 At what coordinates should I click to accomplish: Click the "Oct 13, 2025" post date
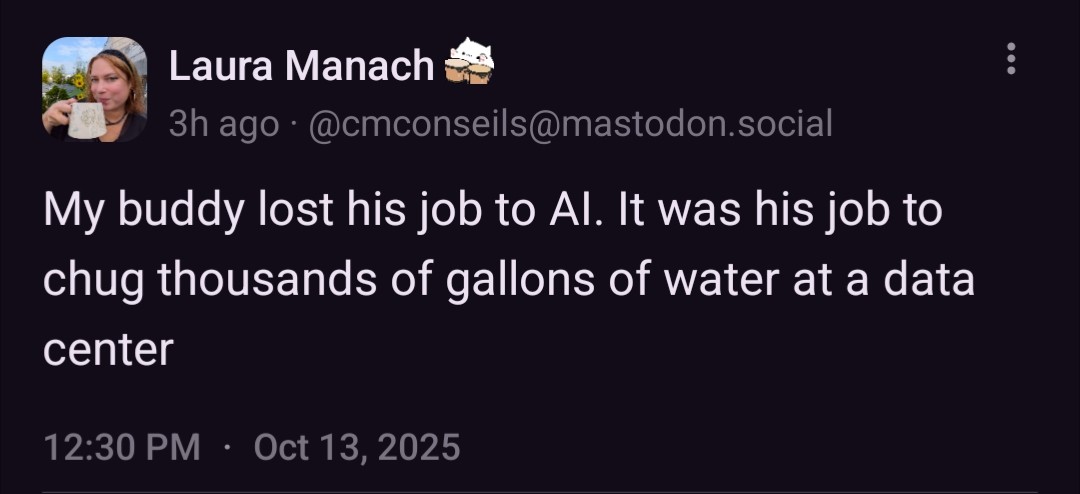pos(357,446)
